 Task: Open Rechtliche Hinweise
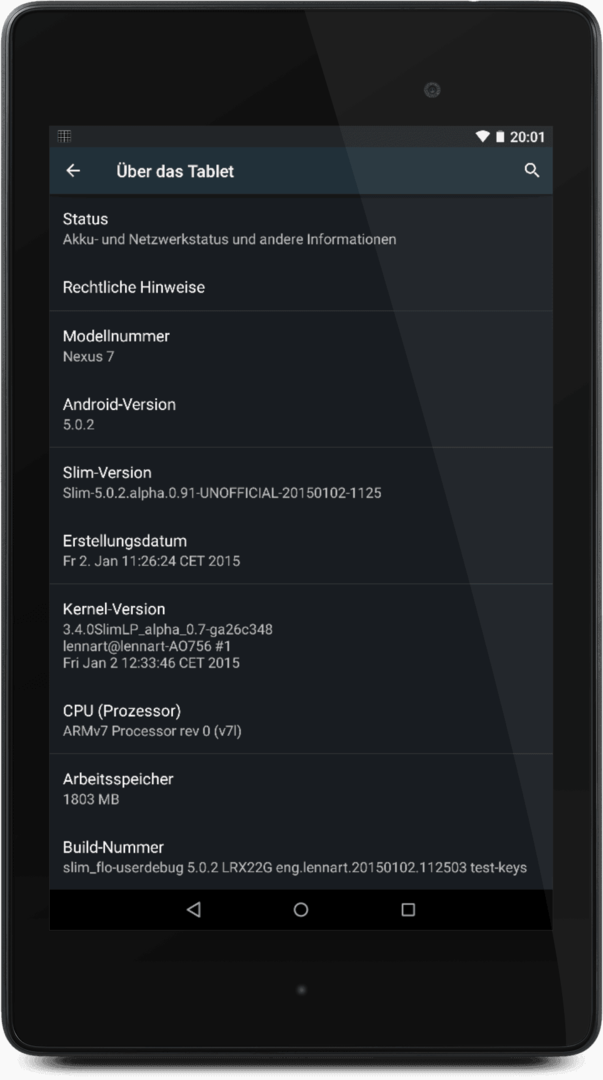301,287
